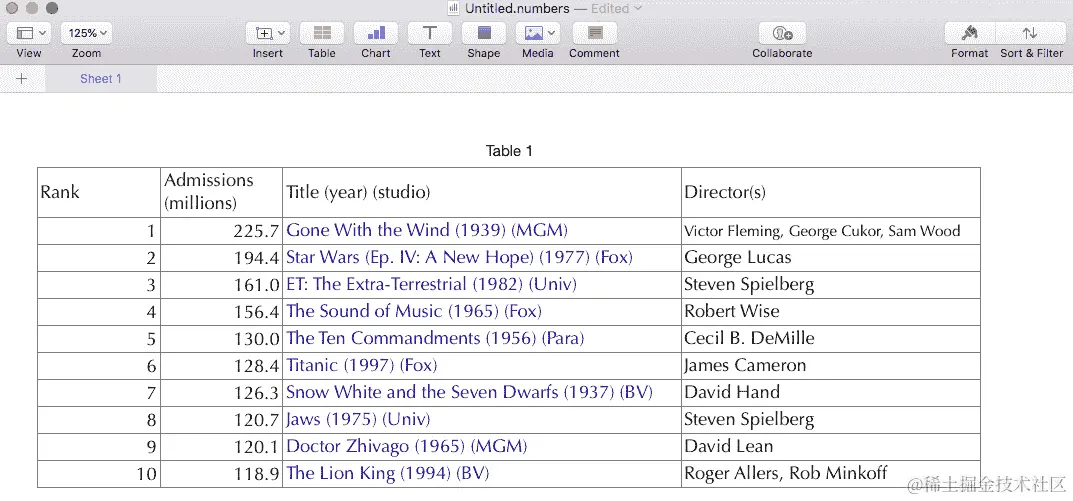This screenshot has height=501, width=1073.
Task: Select the James Cameron cell
Action: pyautogui.click(x=831, y=366)
